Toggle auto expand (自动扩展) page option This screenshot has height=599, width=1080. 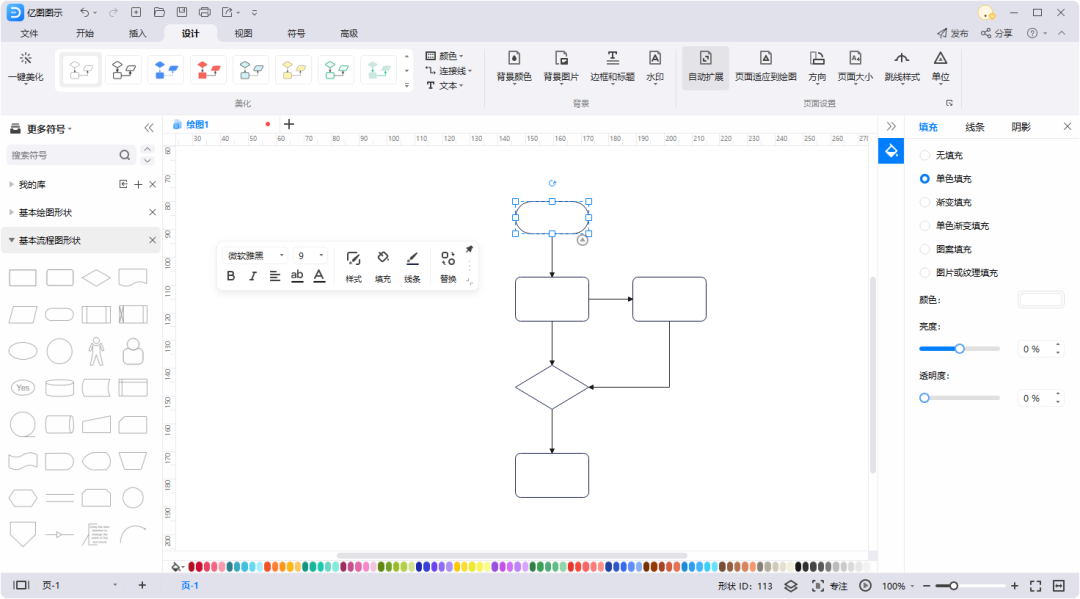coord(706,67)
